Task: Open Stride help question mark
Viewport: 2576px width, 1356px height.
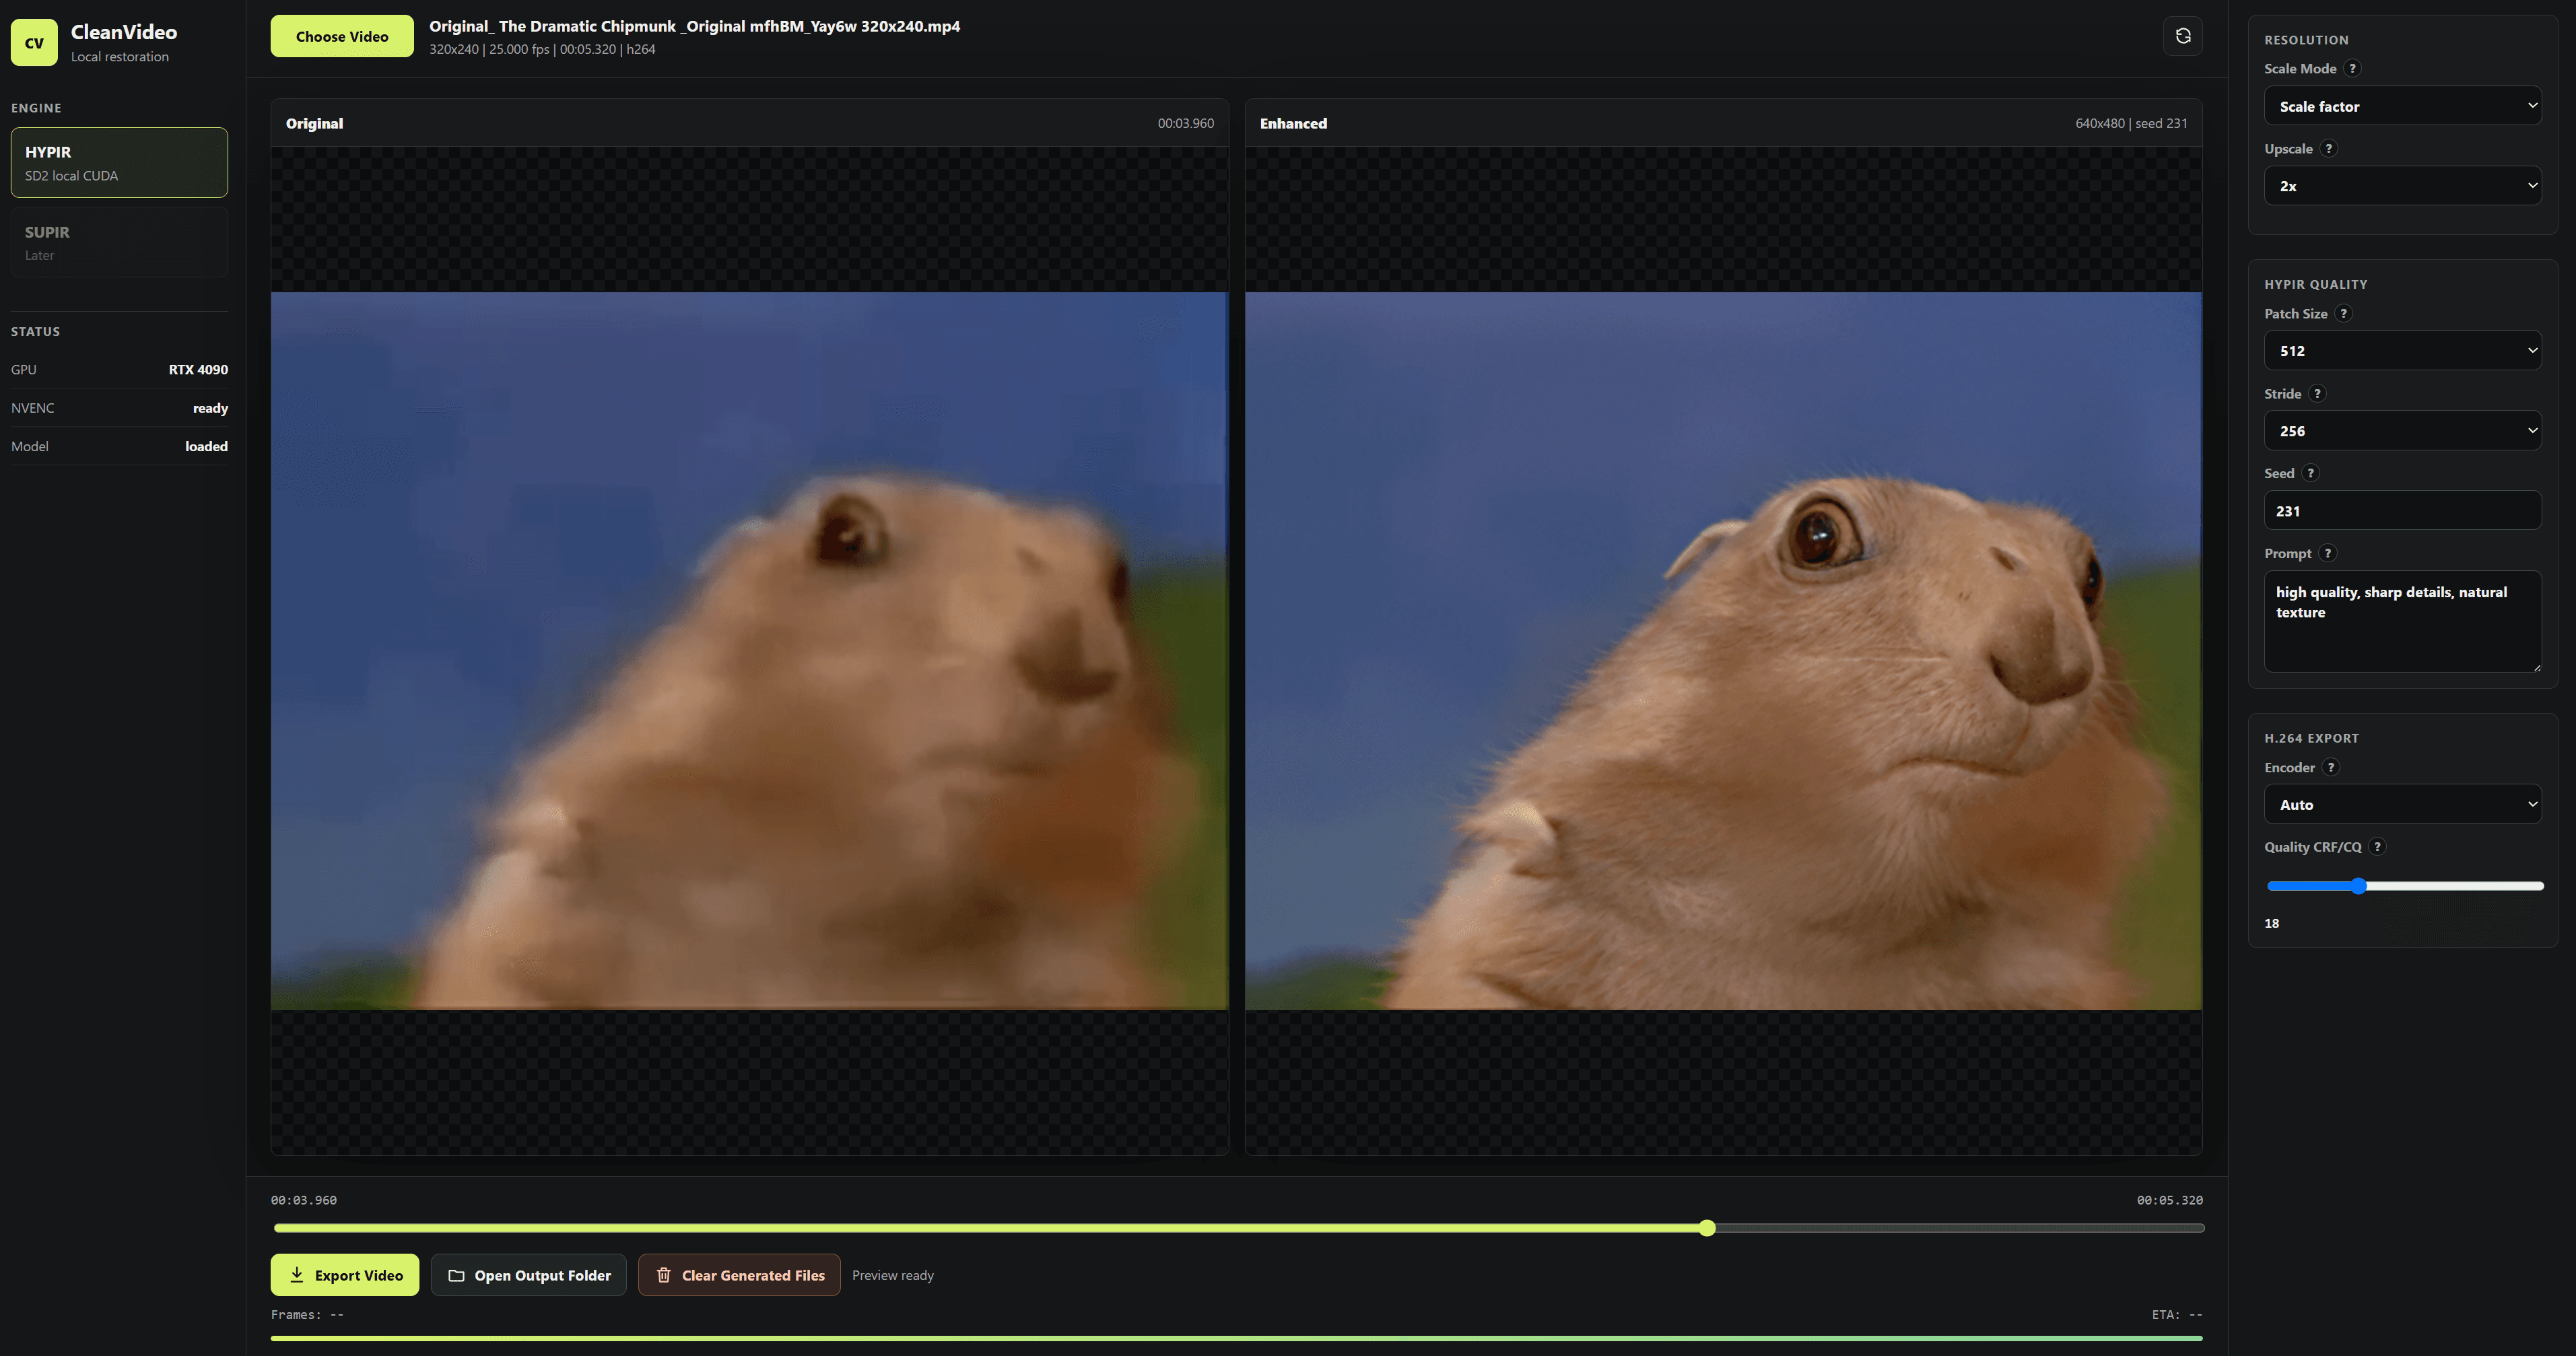Action: 2318,394
